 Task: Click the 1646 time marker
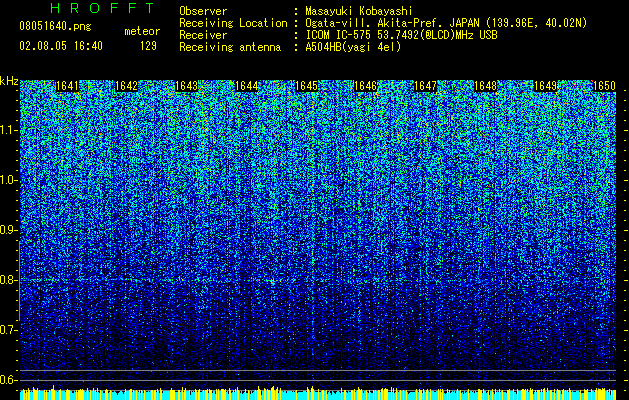pyautogui.click(x=366, y=86)
